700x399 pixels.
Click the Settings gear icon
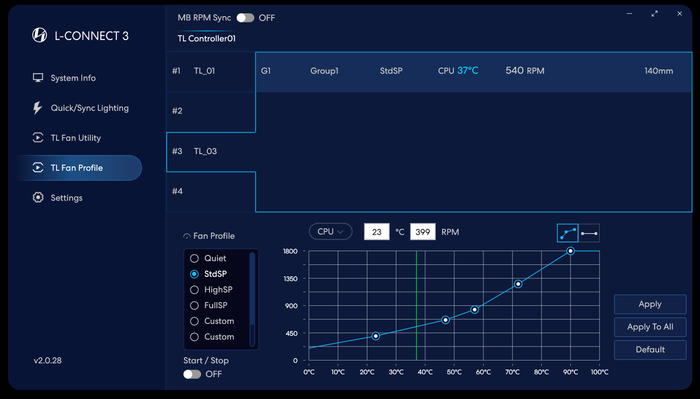click(38, 197)
